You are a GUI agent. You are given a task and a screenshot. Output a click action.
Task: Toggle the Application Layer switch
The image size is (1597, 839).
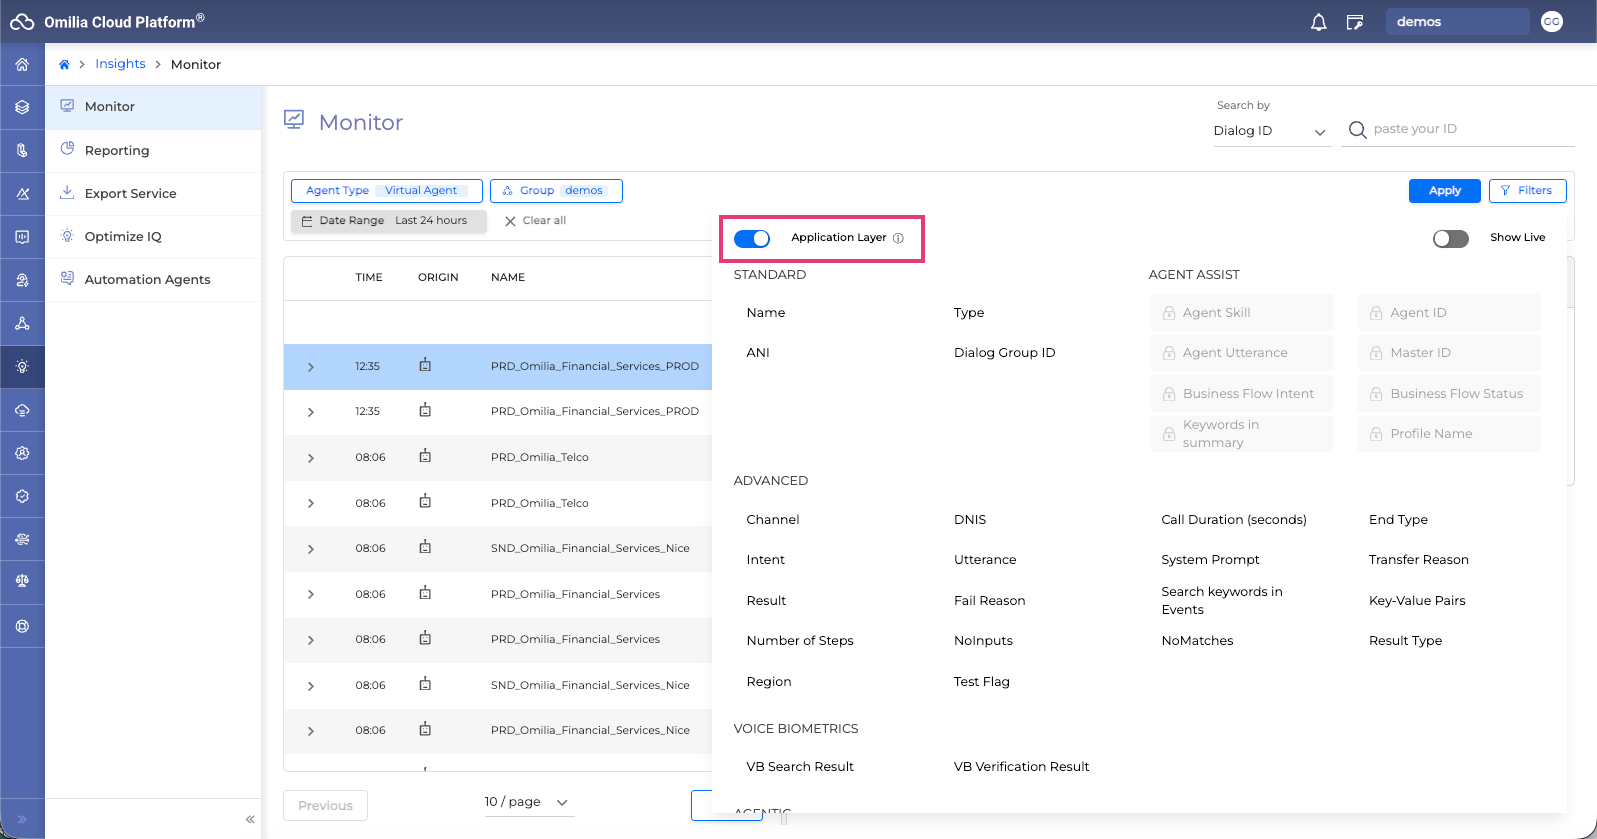point(752,238)
